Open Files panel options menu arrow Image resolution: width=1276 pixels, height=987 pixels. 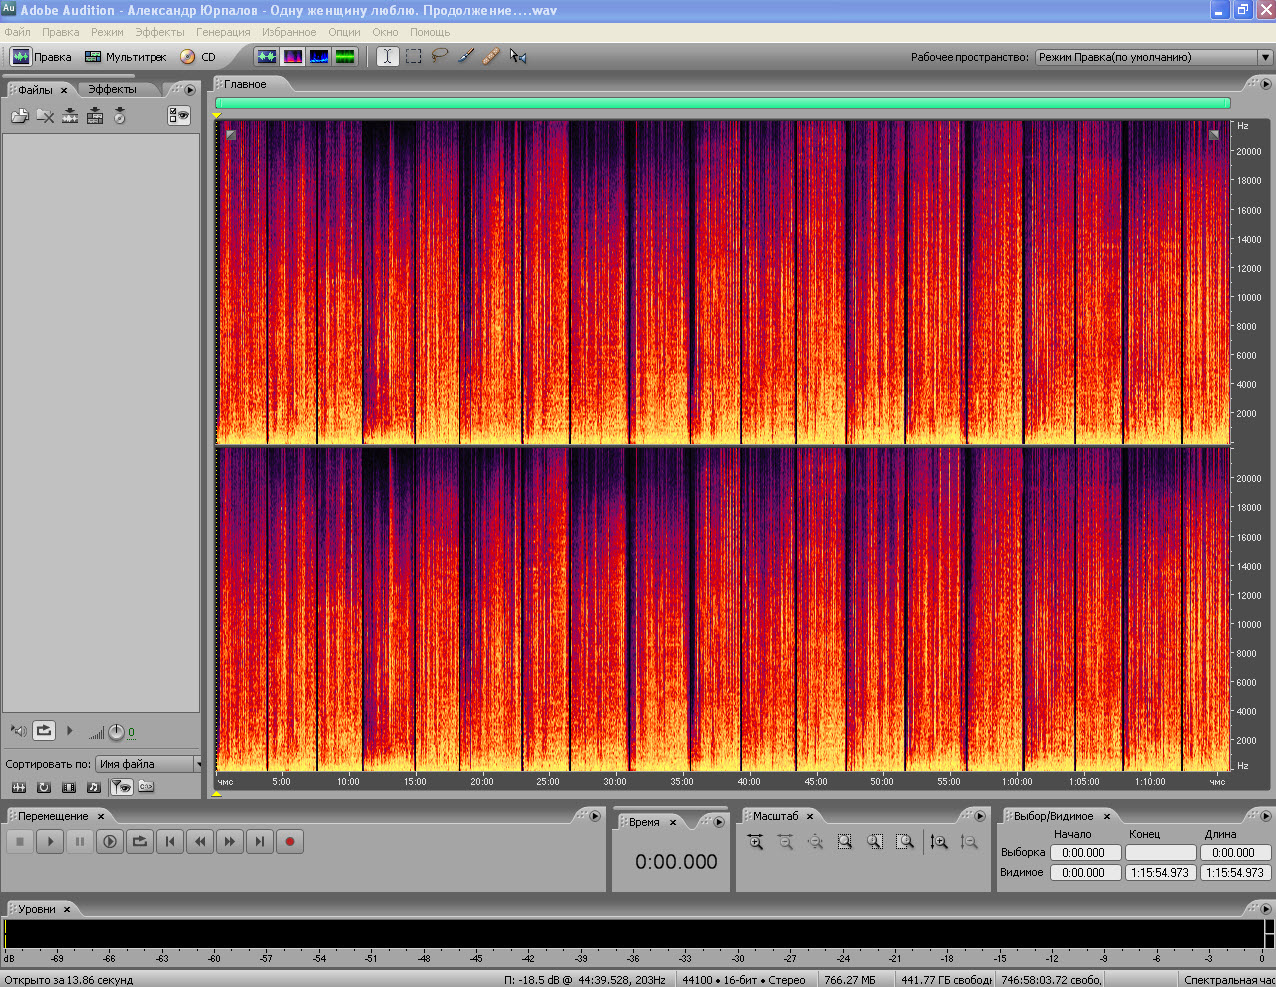pyautogui.click(x=190, y=90)
